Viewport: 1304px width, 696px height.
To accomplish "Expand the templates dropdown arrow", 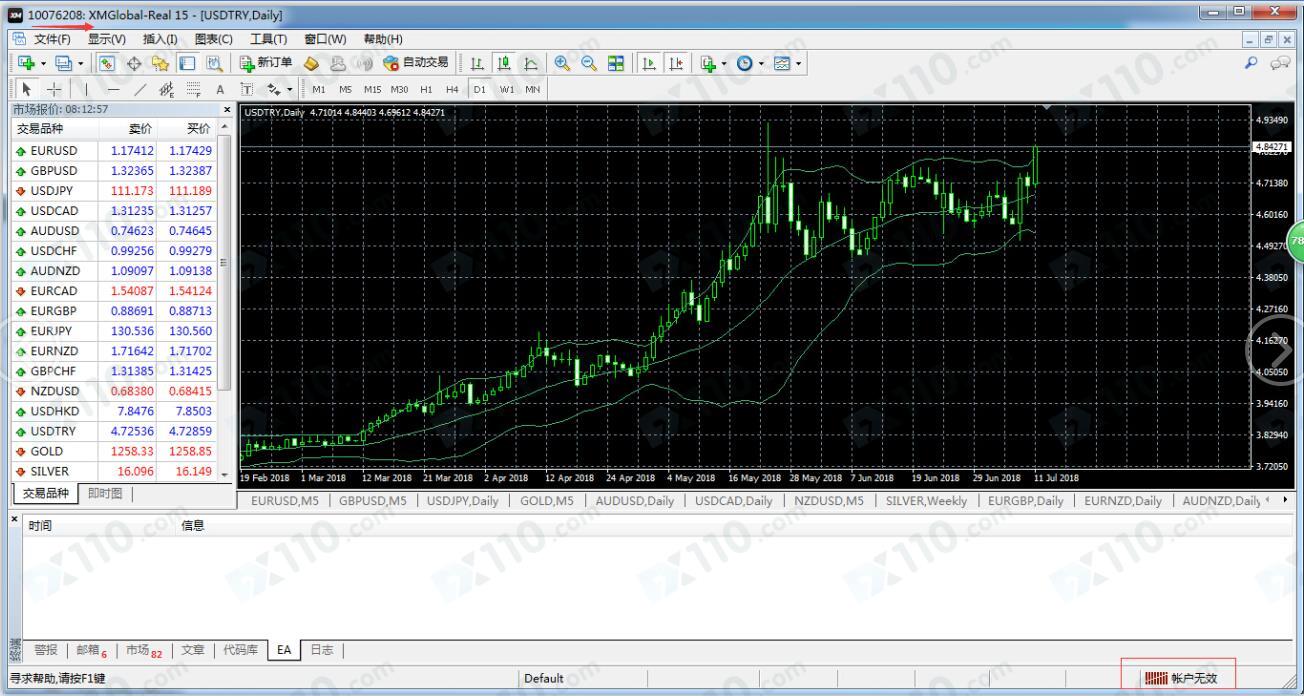I will click(798, 63).
